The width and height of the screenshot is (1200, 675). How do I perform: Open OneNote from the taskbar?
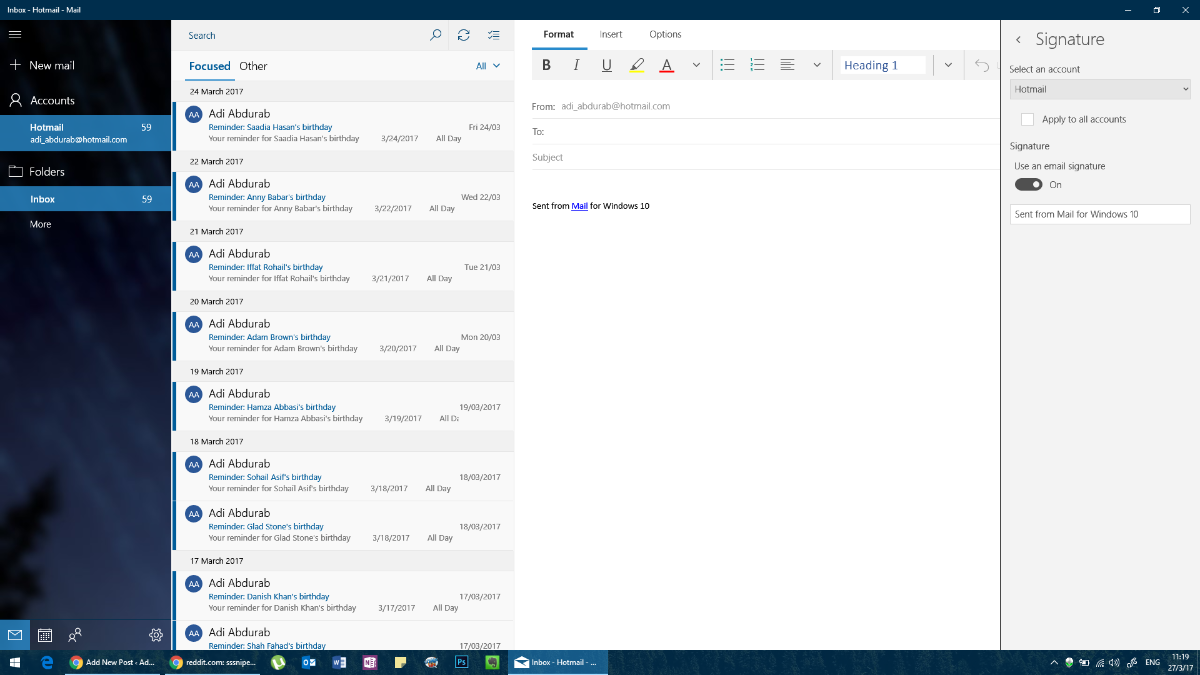coord(370,662)
